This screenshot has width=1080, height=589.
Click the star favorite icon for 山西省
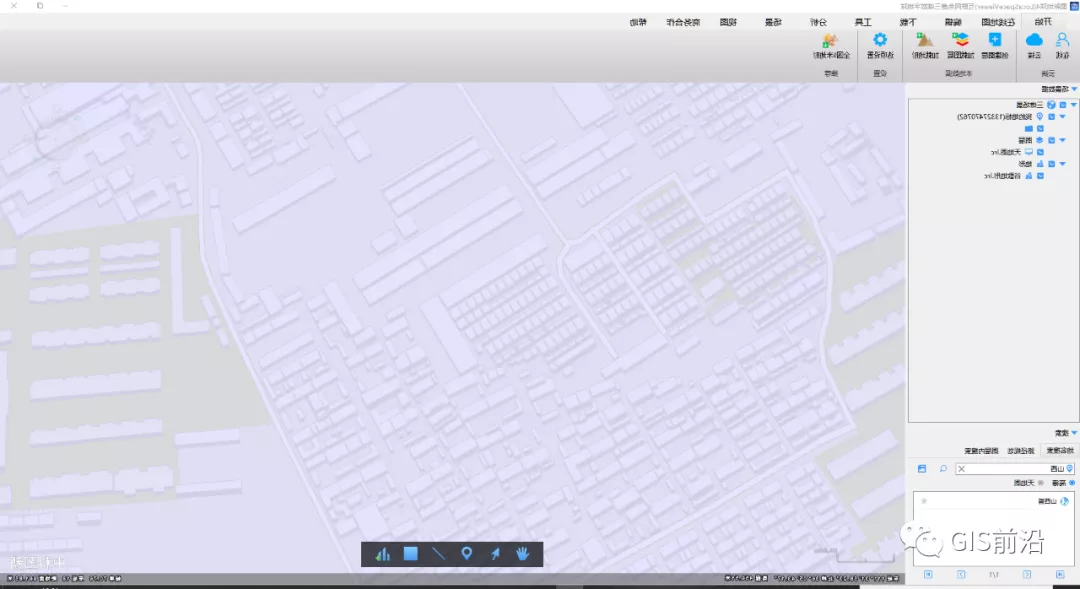(924, 501)
